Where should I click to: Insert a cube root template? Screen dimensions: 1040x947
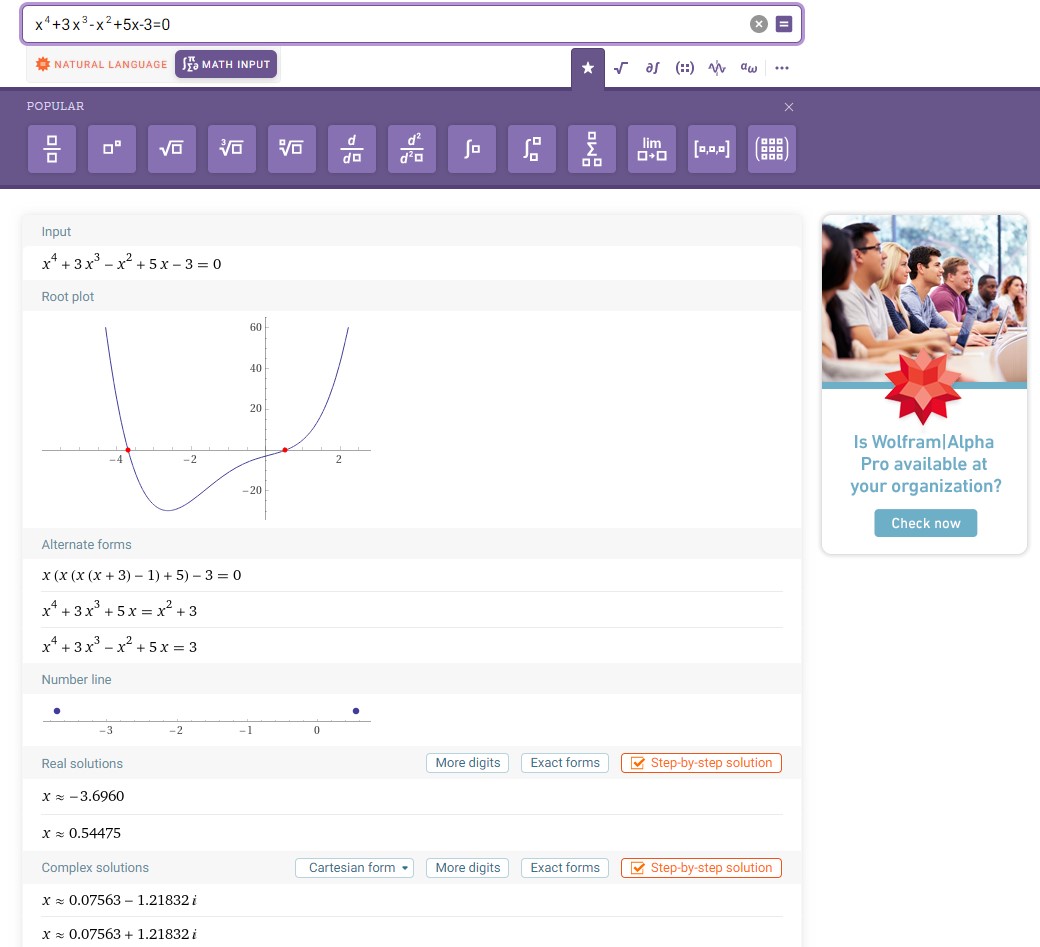click(x=231, y=149)
